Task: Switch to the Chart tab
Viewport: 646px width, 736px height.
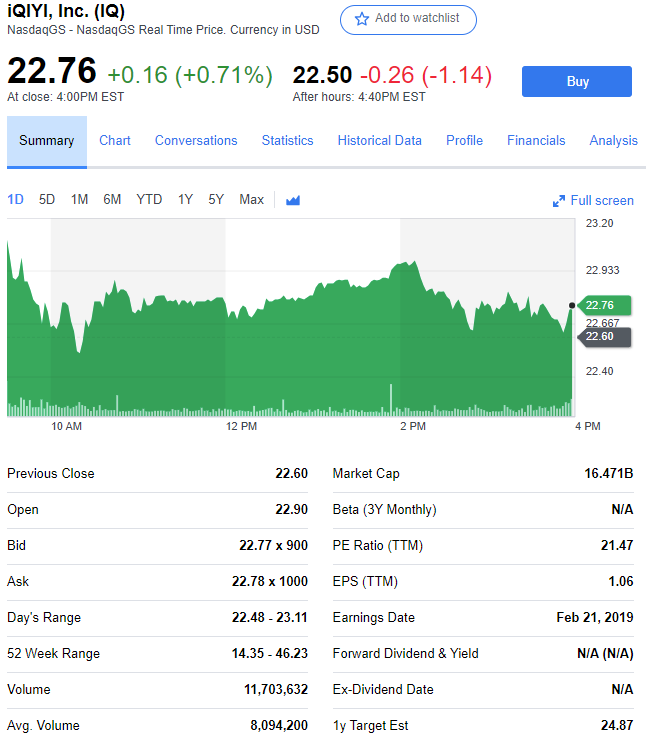Action: click(x=115, y=140)
